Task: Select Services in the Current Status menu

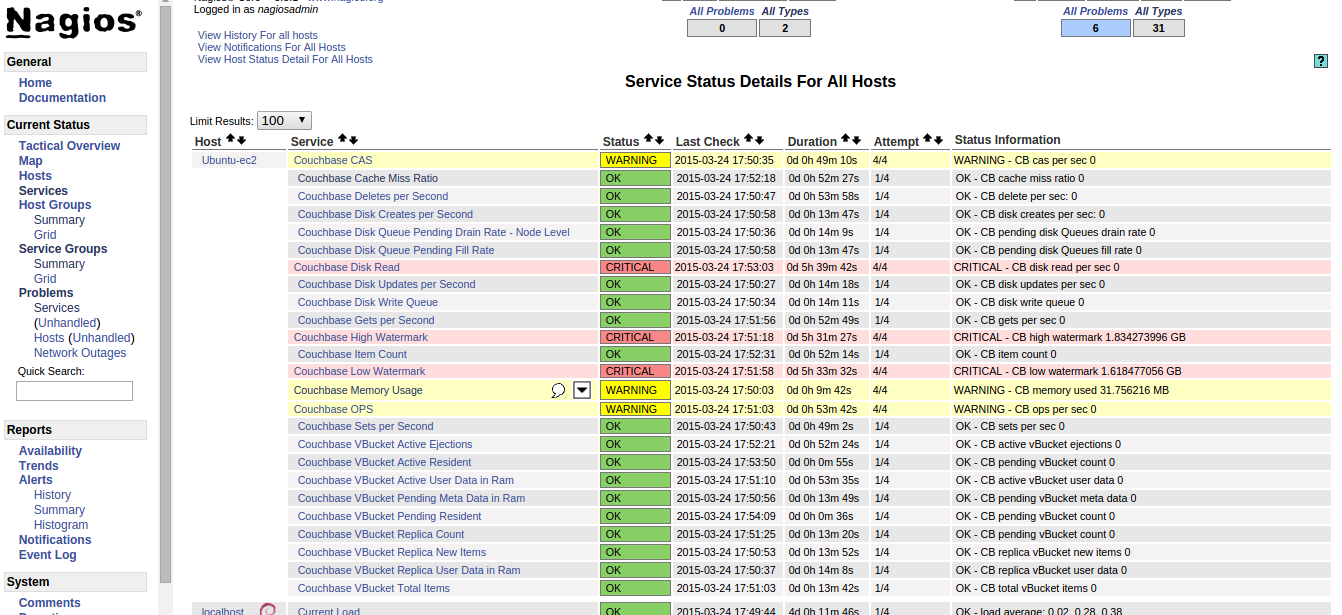Action: (x=43, y=191)
